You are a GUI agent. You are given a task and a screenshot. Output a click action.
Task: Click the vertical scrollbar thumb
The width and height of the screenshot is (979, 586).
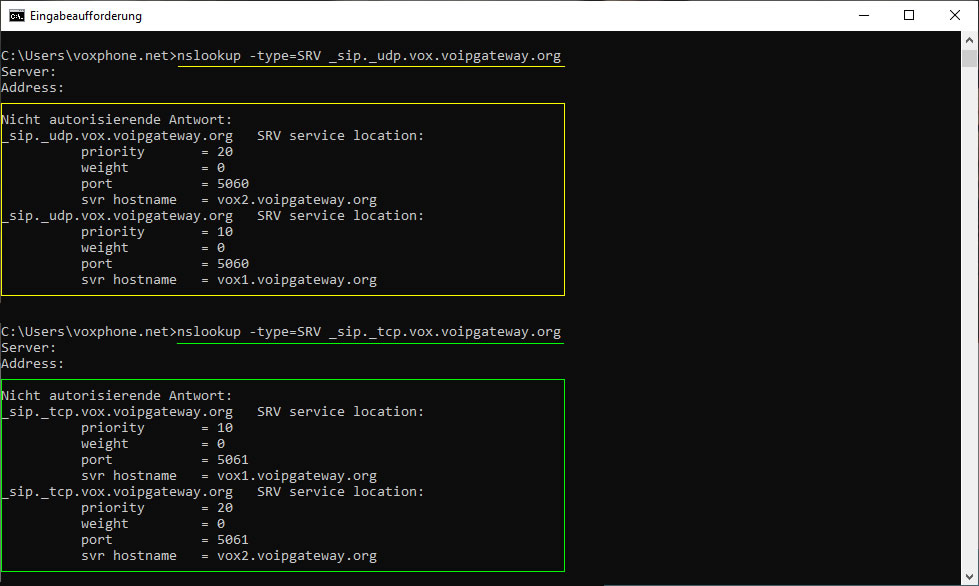969,58
